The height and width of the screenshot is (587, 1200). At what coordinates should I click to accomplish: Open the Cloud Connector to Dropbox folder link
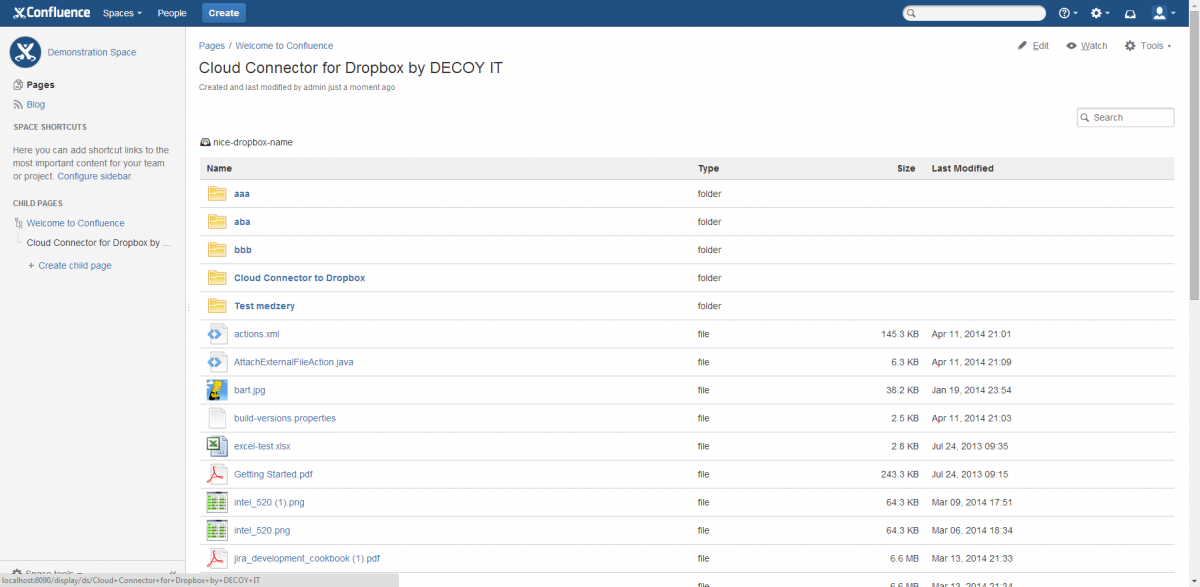300,278
